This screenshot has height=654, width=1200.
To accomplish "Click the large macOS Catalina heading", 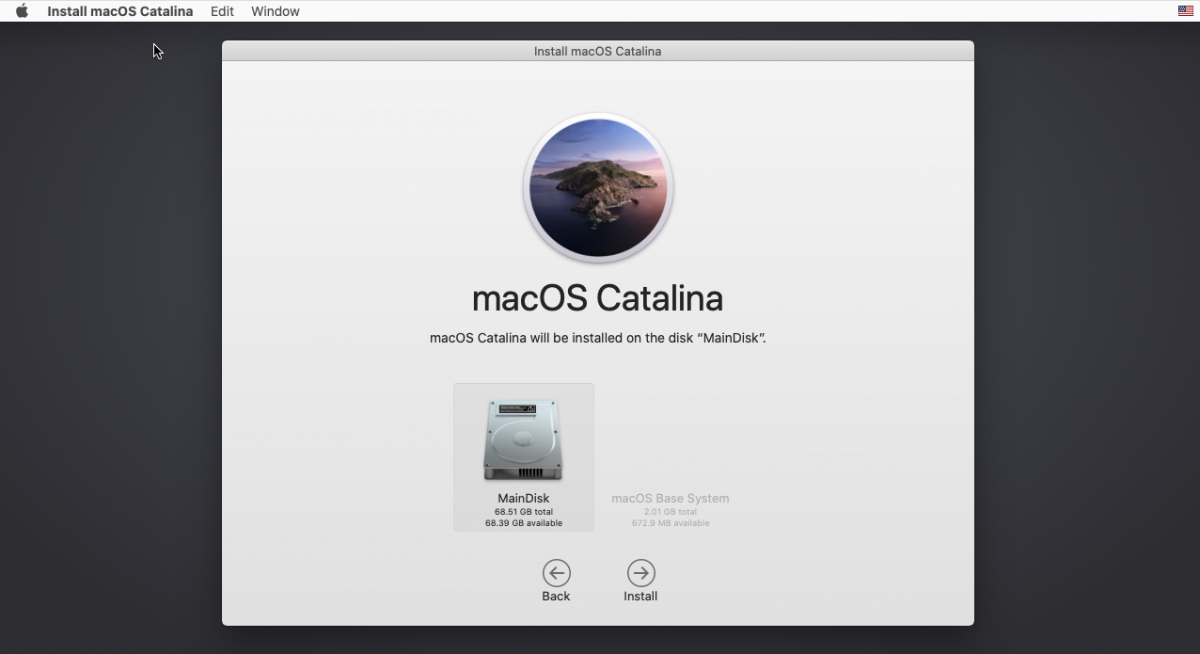I will (597, 298).
